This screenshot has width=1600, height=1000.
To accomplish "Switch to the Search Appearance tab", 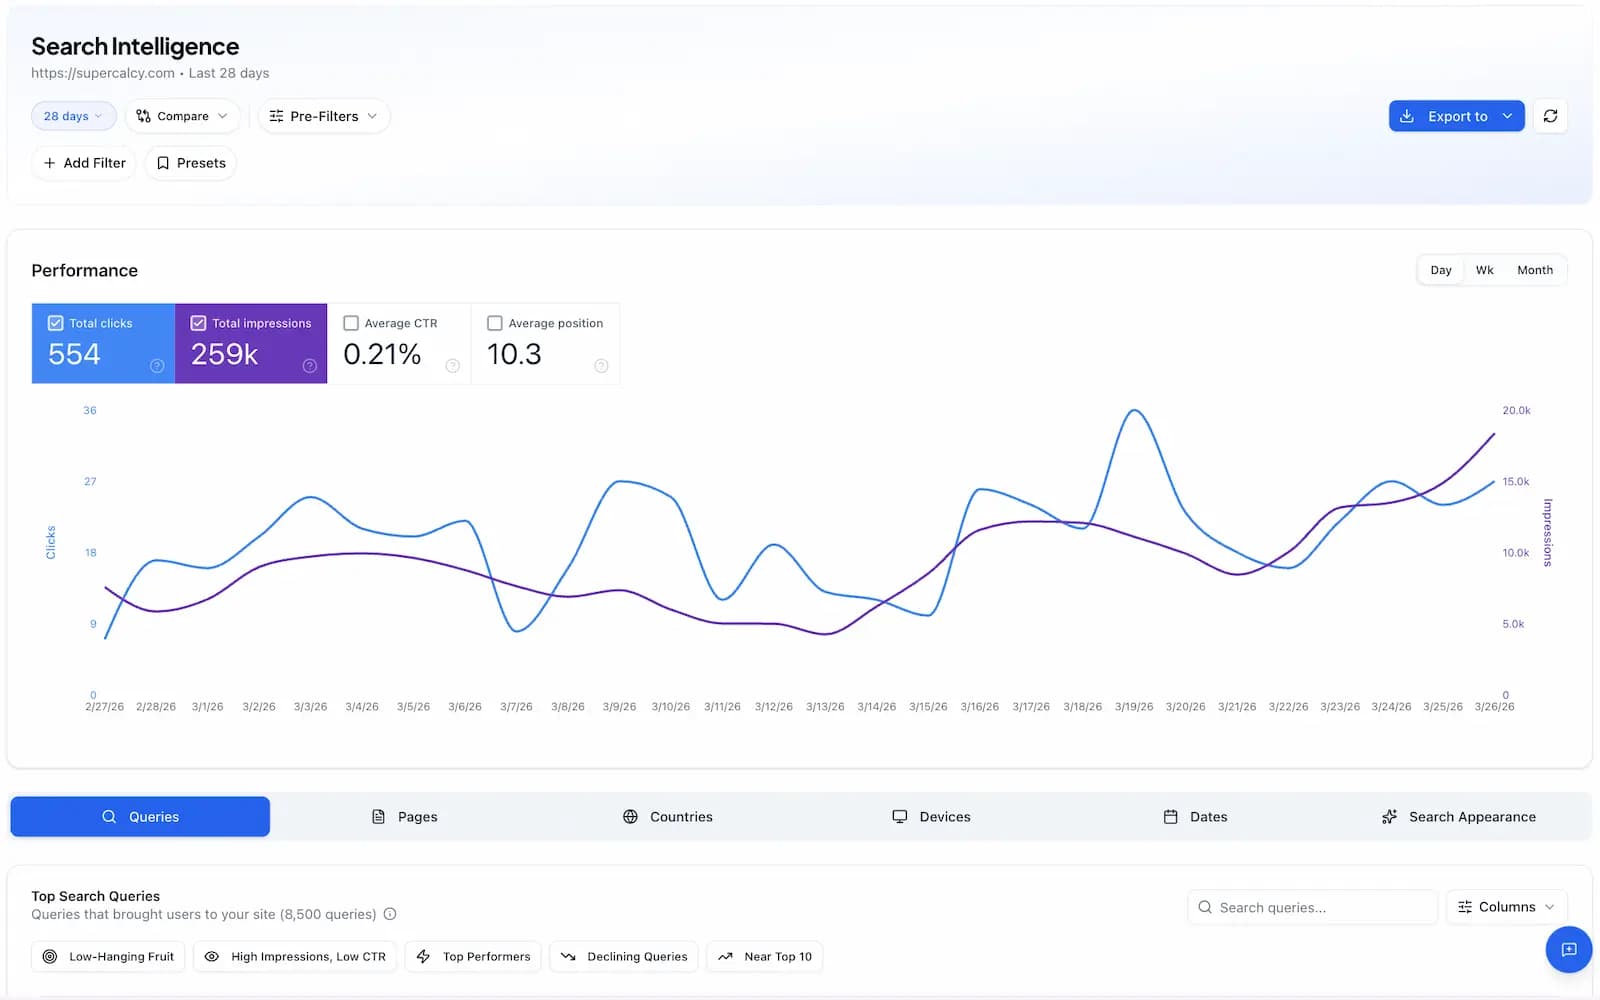I will pyautogui.click(x=1458, y=817).
